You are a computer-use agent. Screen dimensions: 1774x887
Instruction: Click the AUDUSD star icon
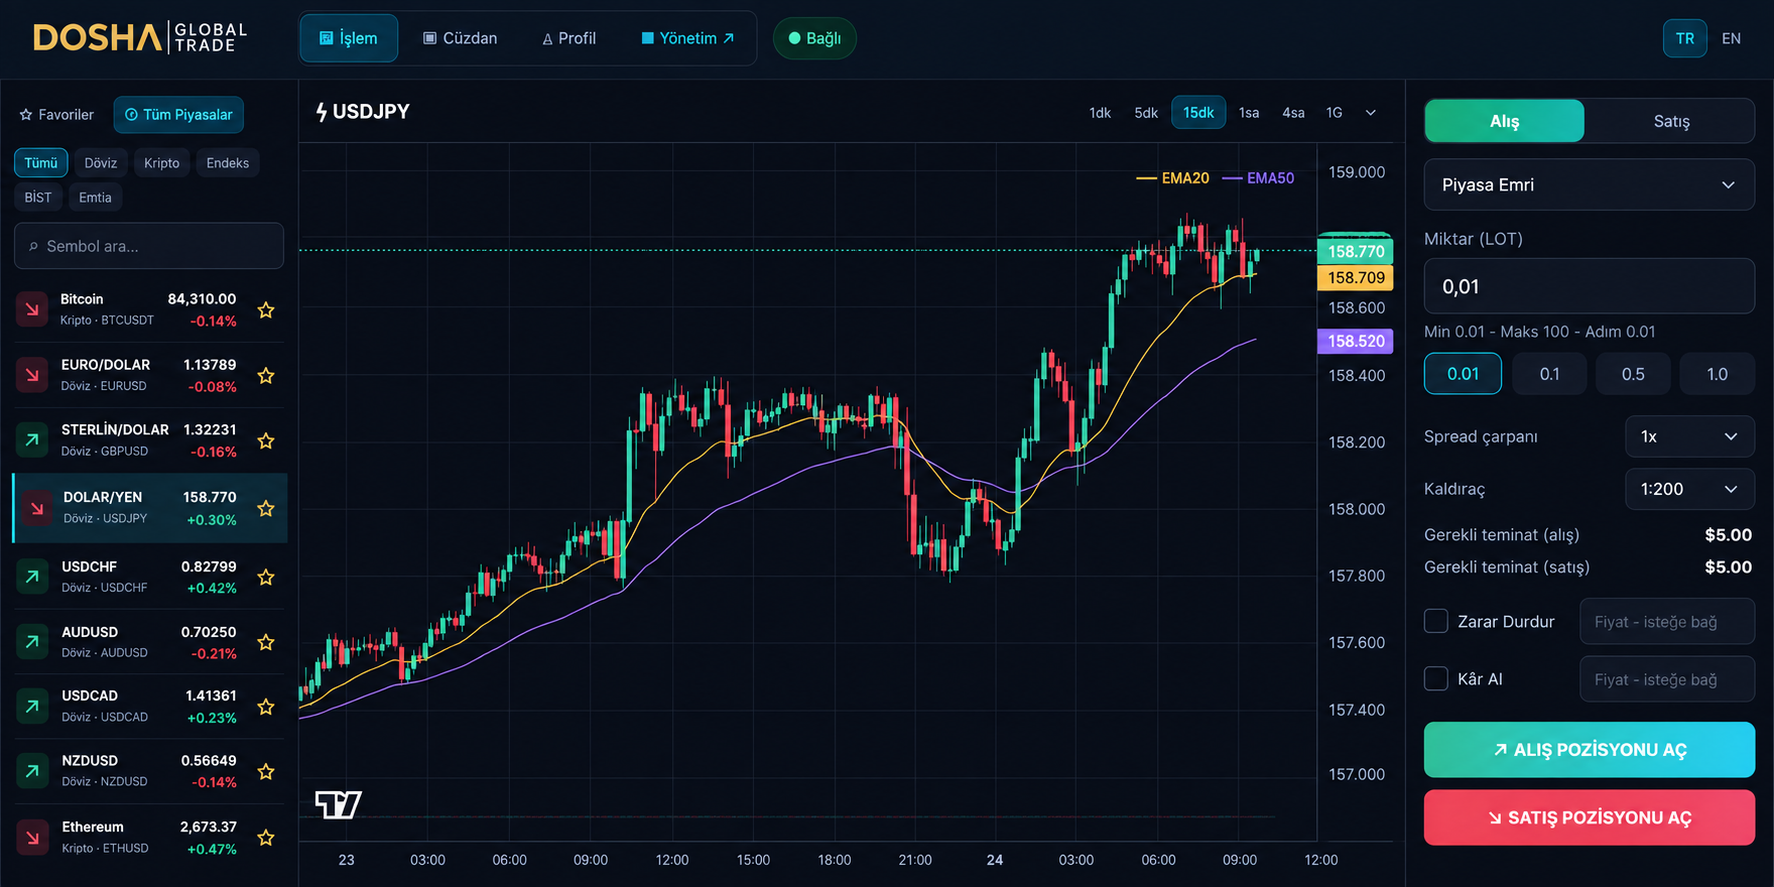pos(266,642)
